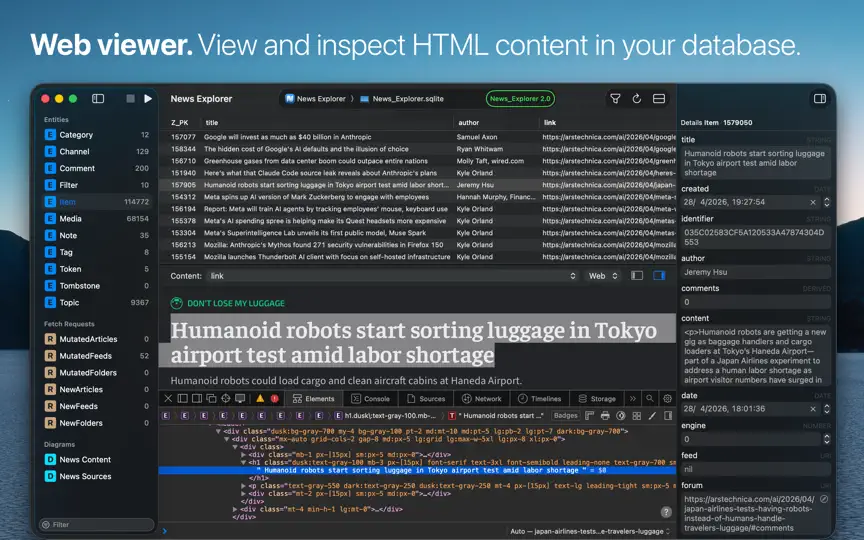864x540 pixels.
Task: Select the Media entity
Action: [97, 219]
